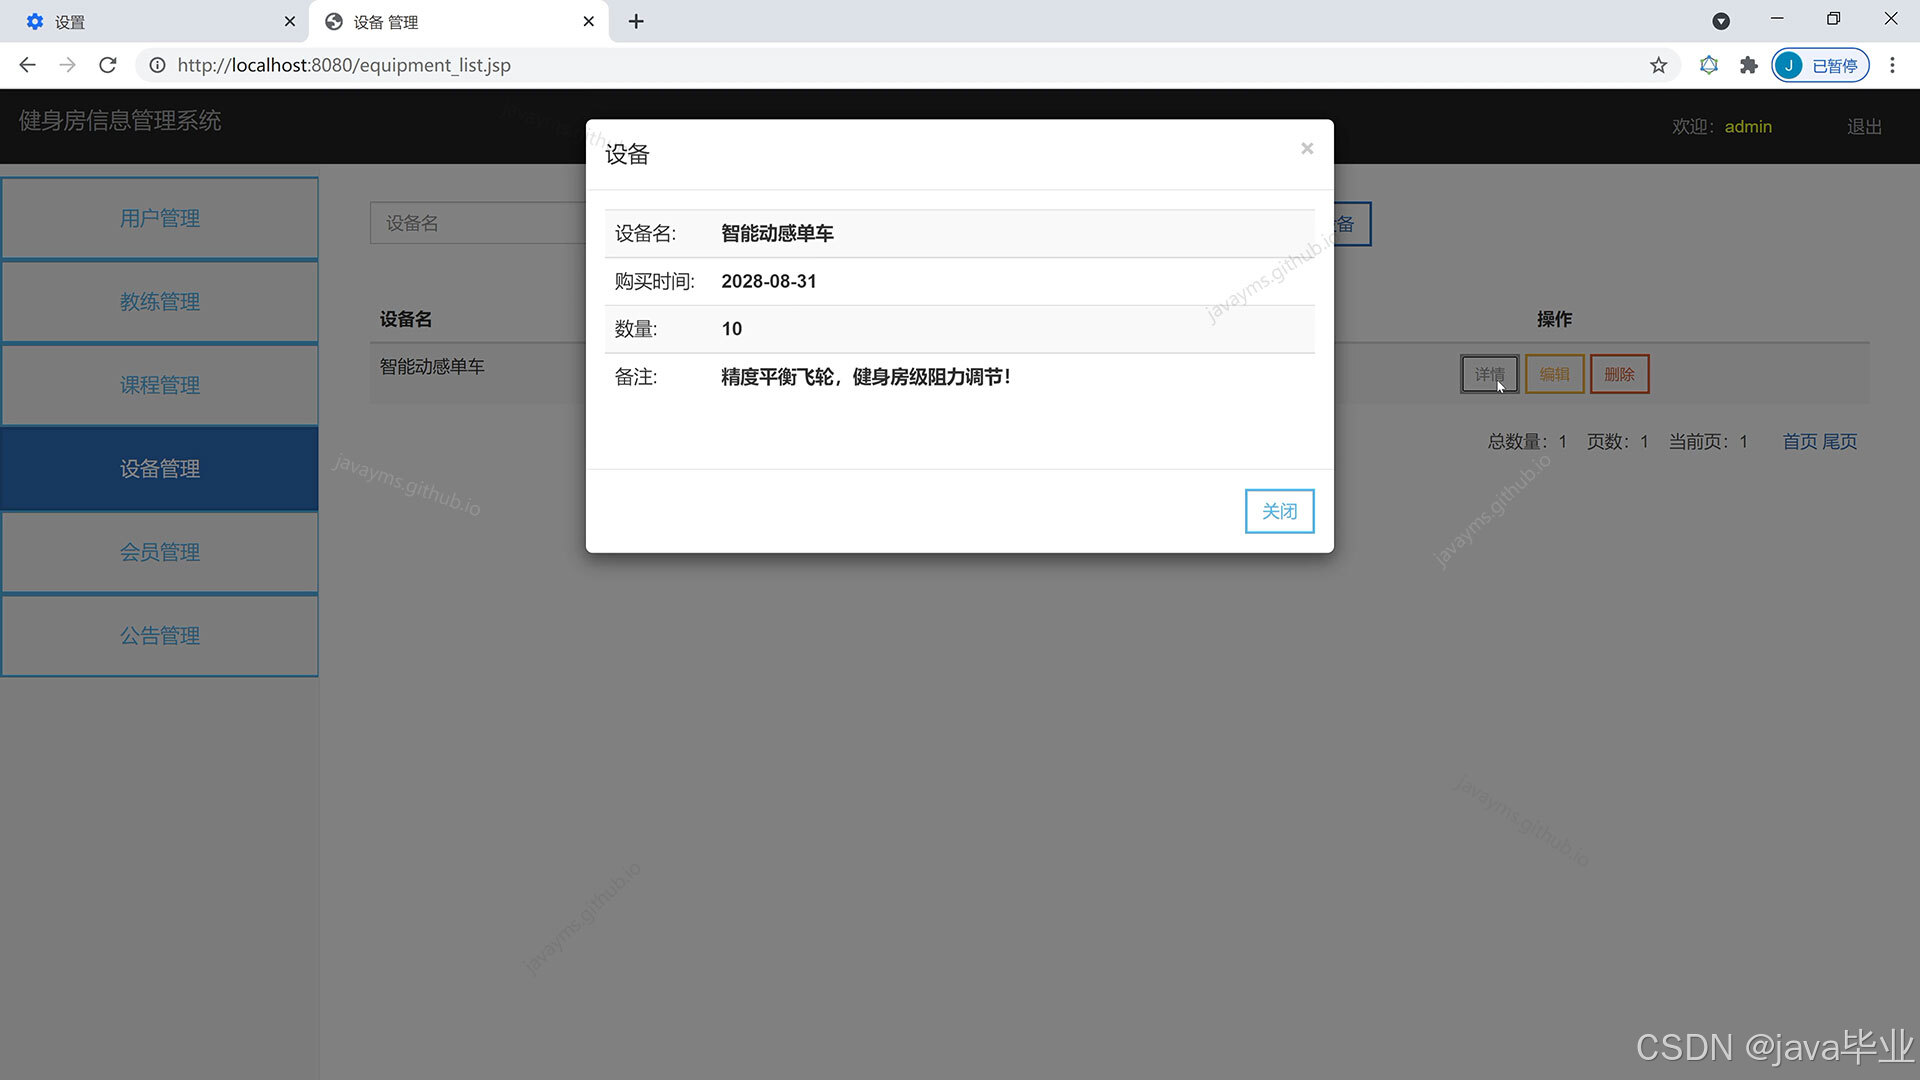Image resolution: width=1920 pixels, height=1080 pixels.
Task: Open 会员管理 in the sidebar
Action: click(160, 552)
